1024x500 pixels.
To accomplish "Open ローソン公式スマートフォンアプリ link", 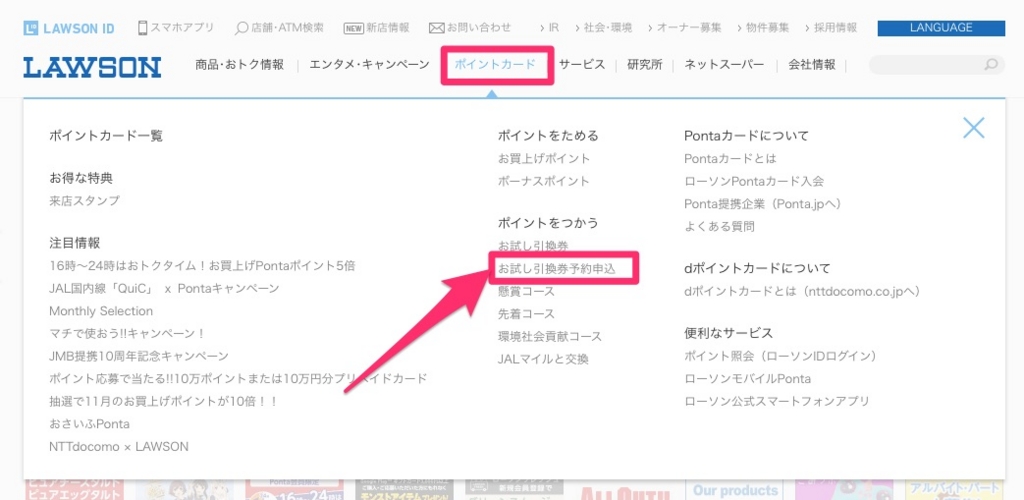I will click(x=777, y=401).
